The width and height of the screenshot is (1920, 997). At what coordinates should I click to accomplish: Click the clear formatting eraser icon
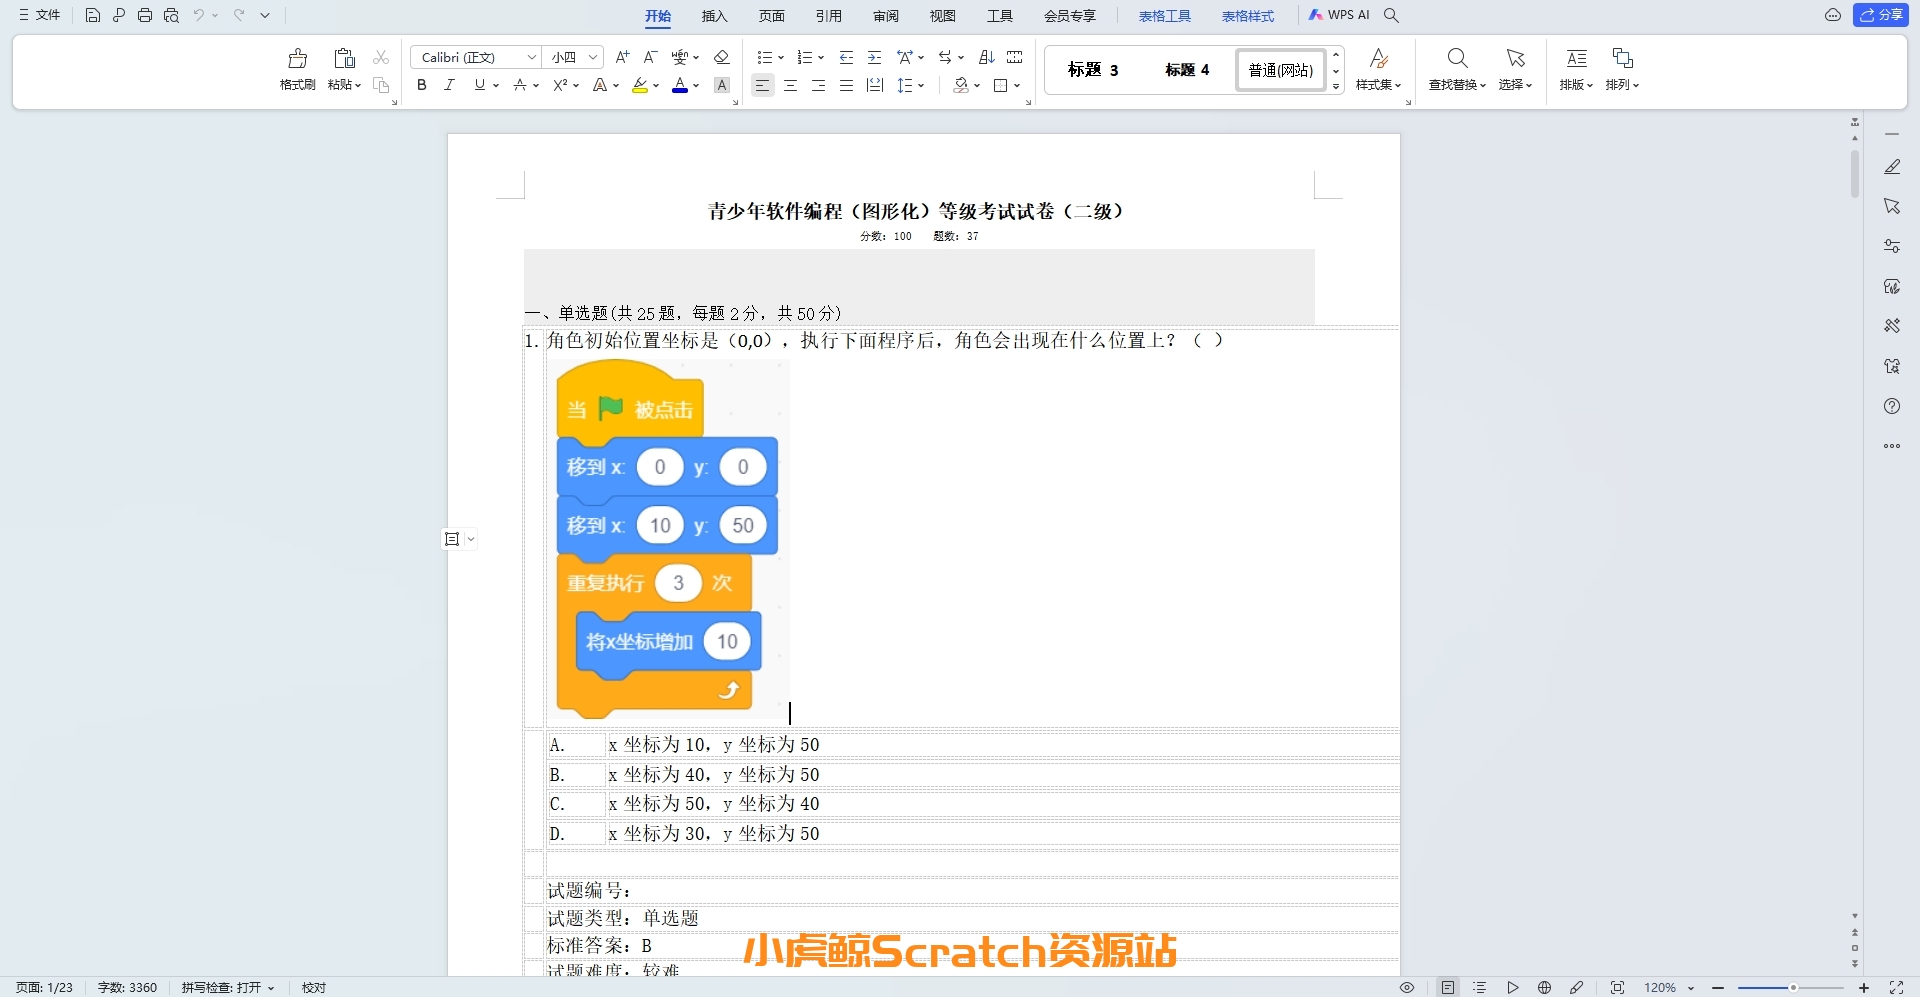coord(722,57)
